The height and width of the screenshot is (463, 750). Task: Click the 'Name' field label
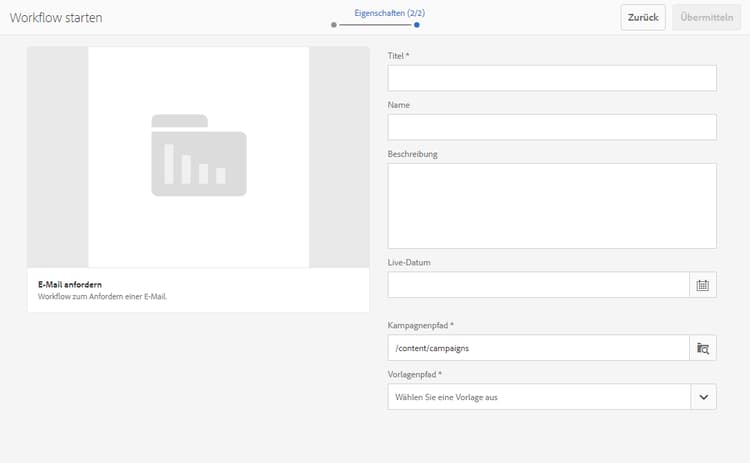click(x=398, y=105)
